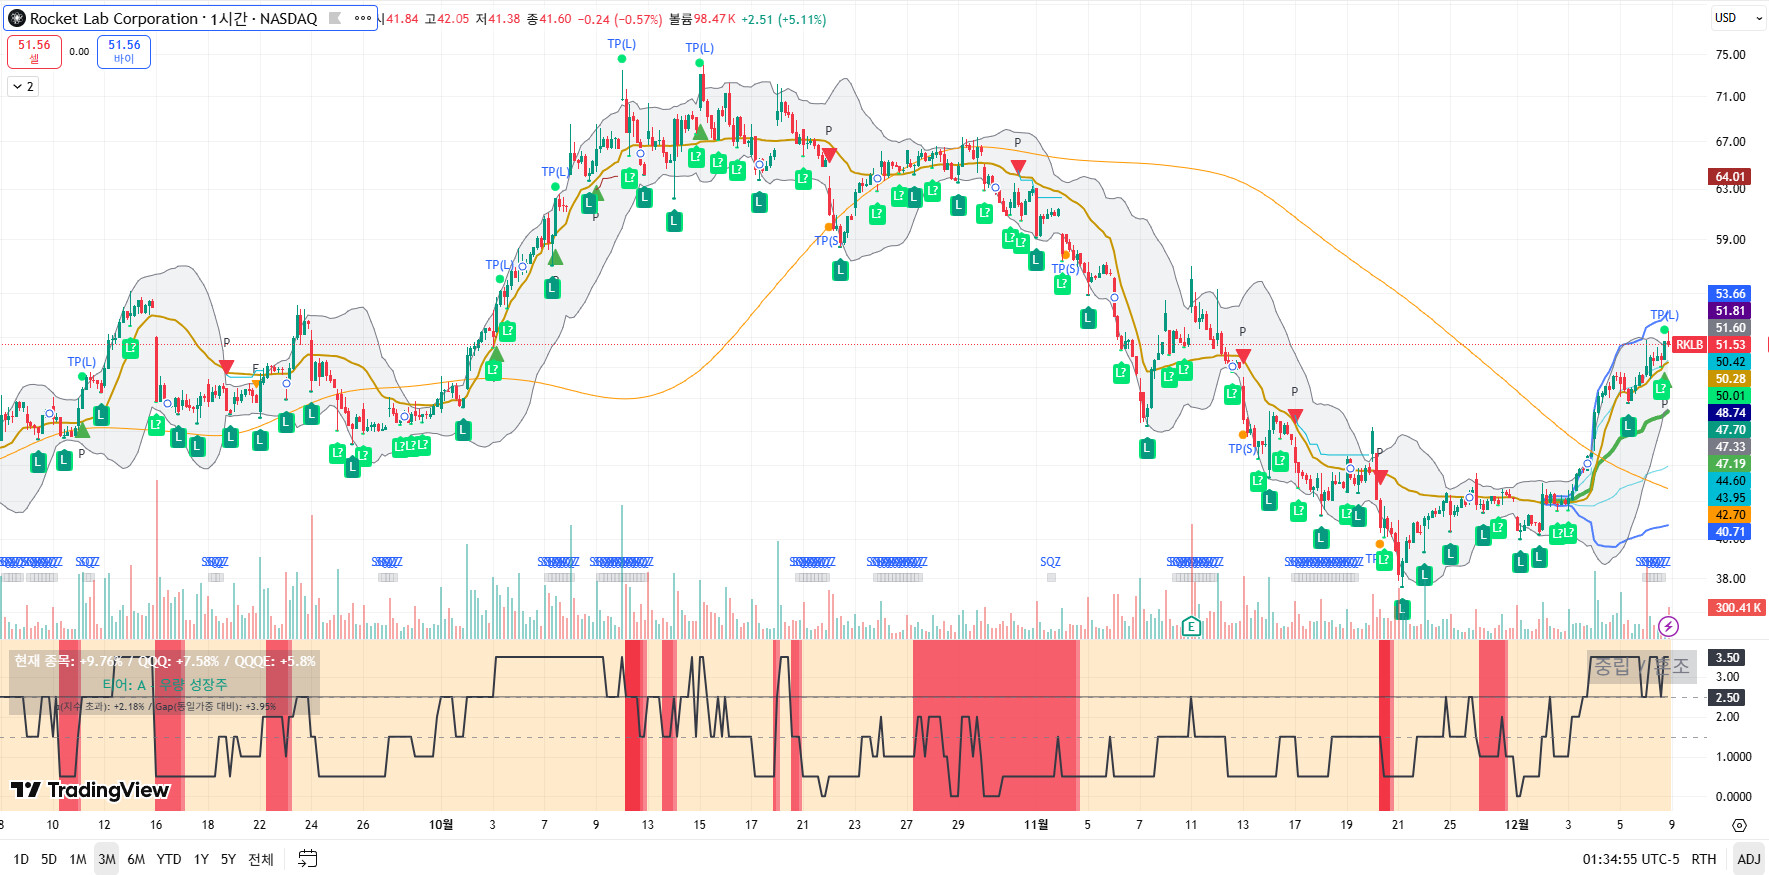Click the 고42.05 high price readout
1769x875 pixels.
(446, 19)
